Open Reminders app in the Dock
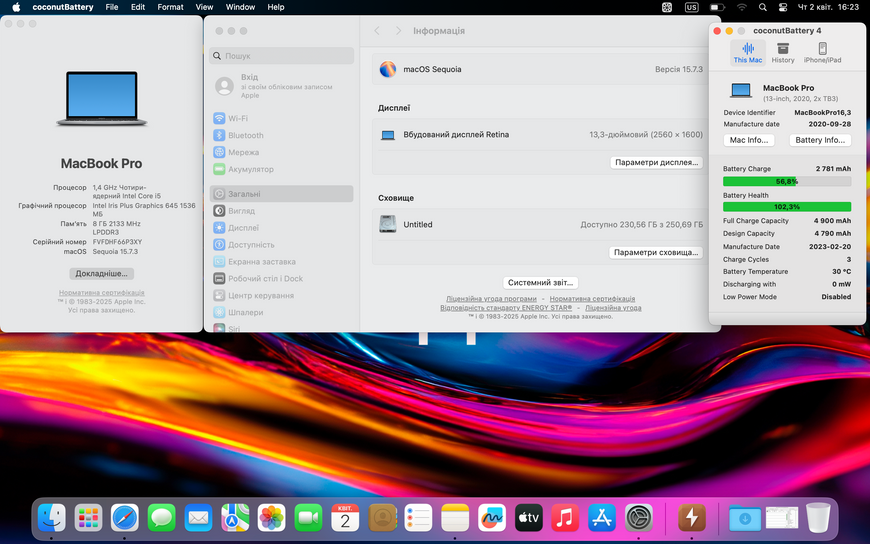870x544 pixels. pyautogui.click(x=418, y=518)
